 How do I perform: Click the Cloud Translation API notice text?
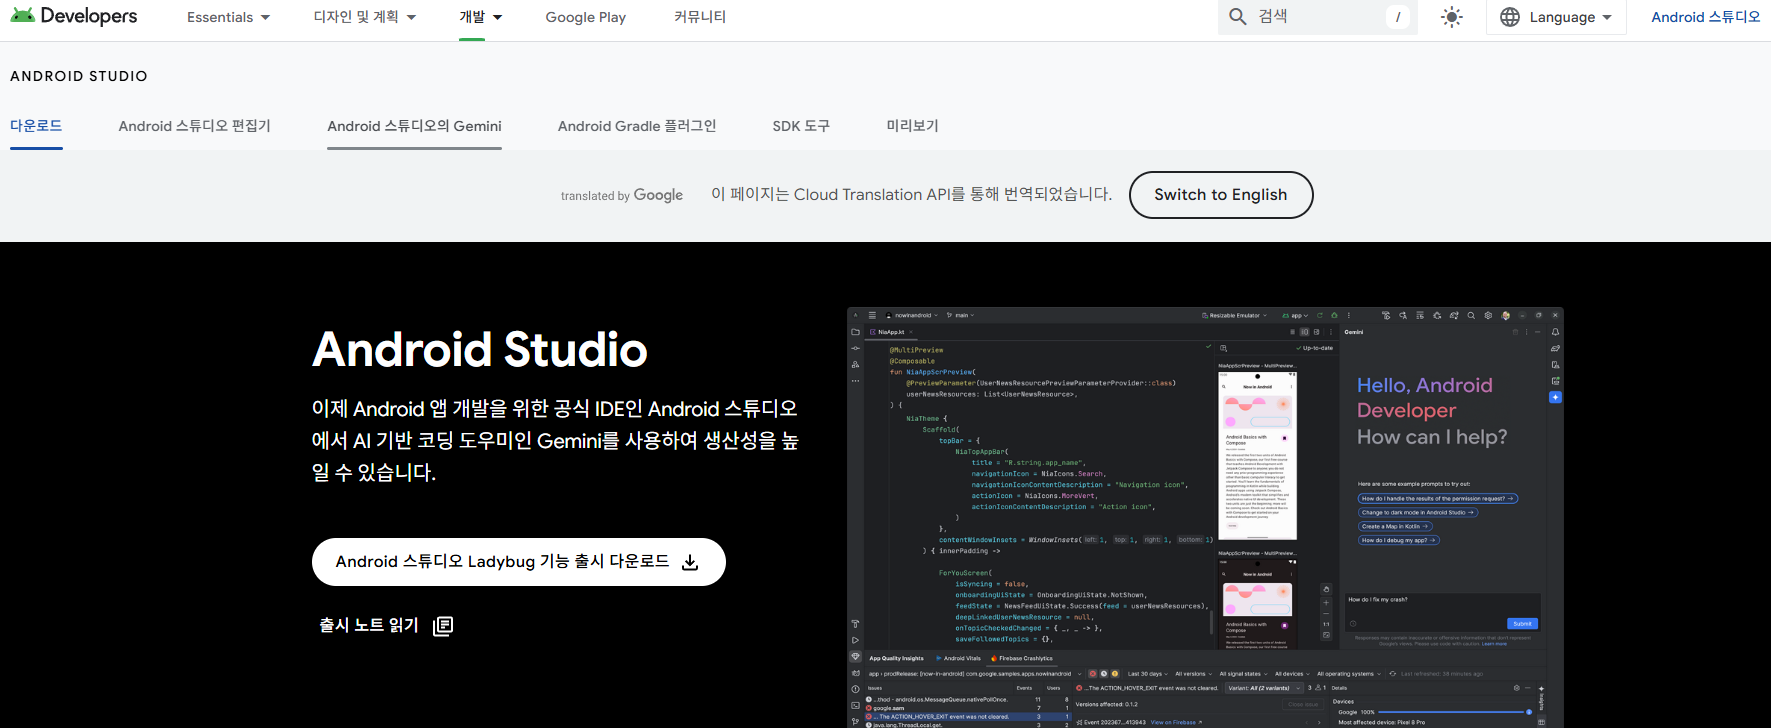click(911, 194)
